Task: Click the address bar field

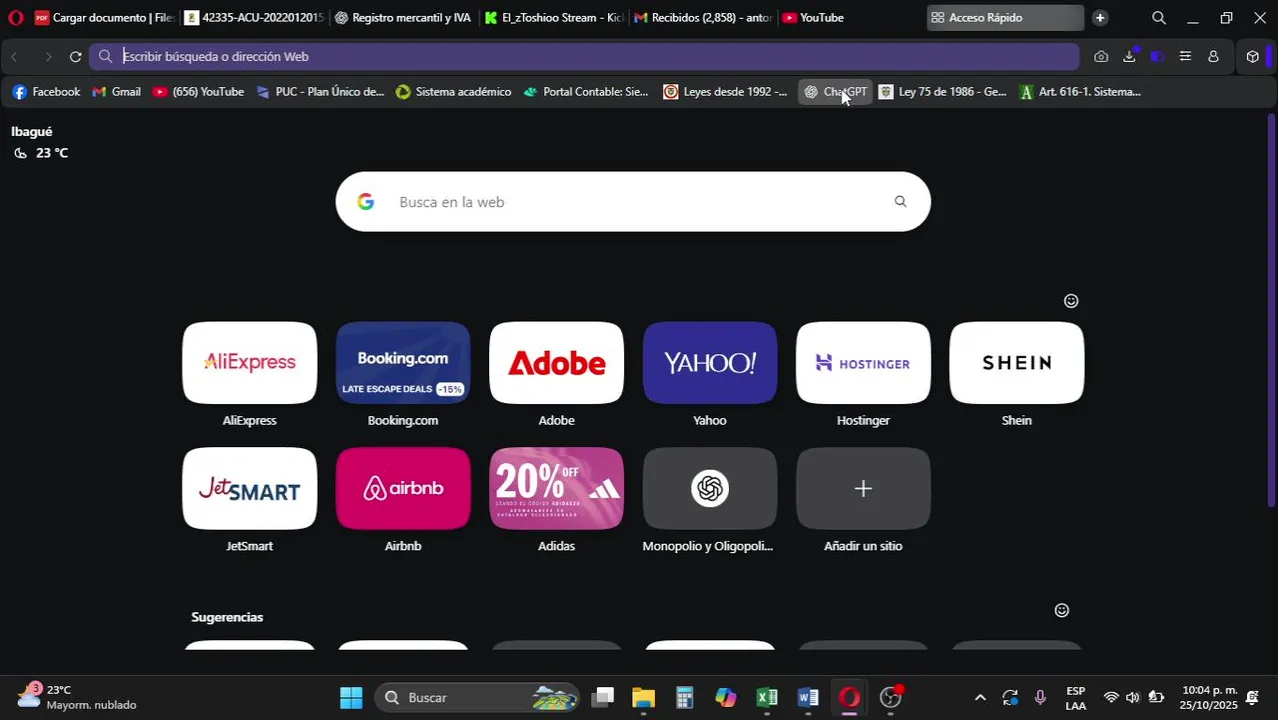Action: [584, 57]
